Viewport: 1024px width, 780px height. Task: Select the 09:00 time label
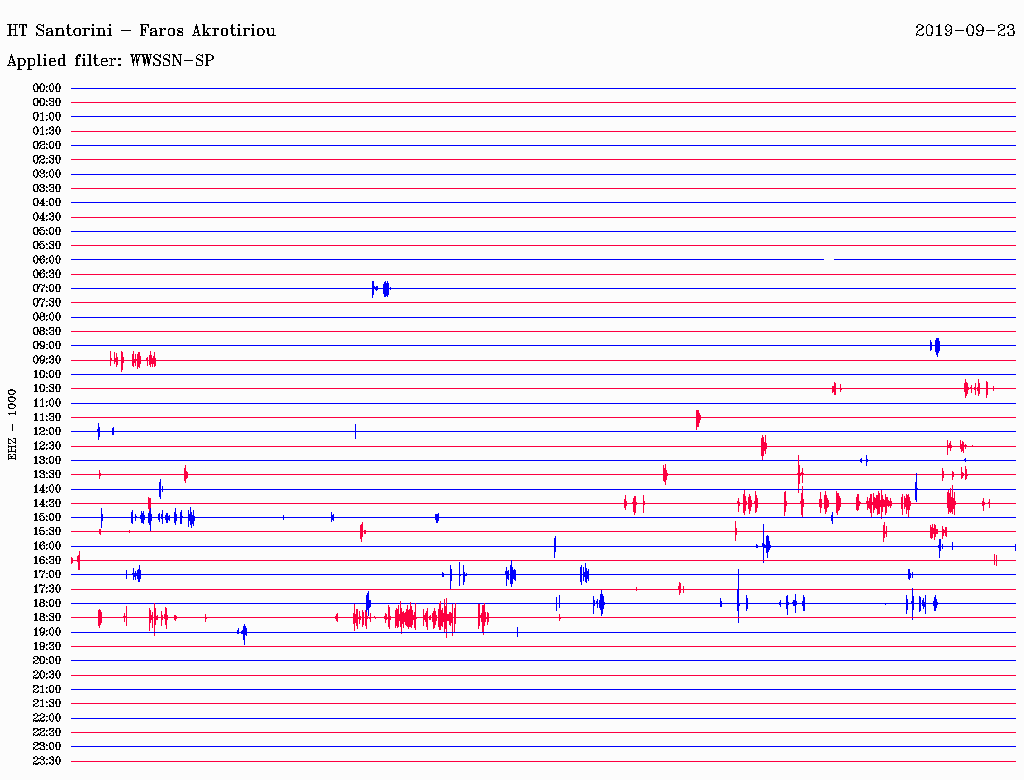47,346
